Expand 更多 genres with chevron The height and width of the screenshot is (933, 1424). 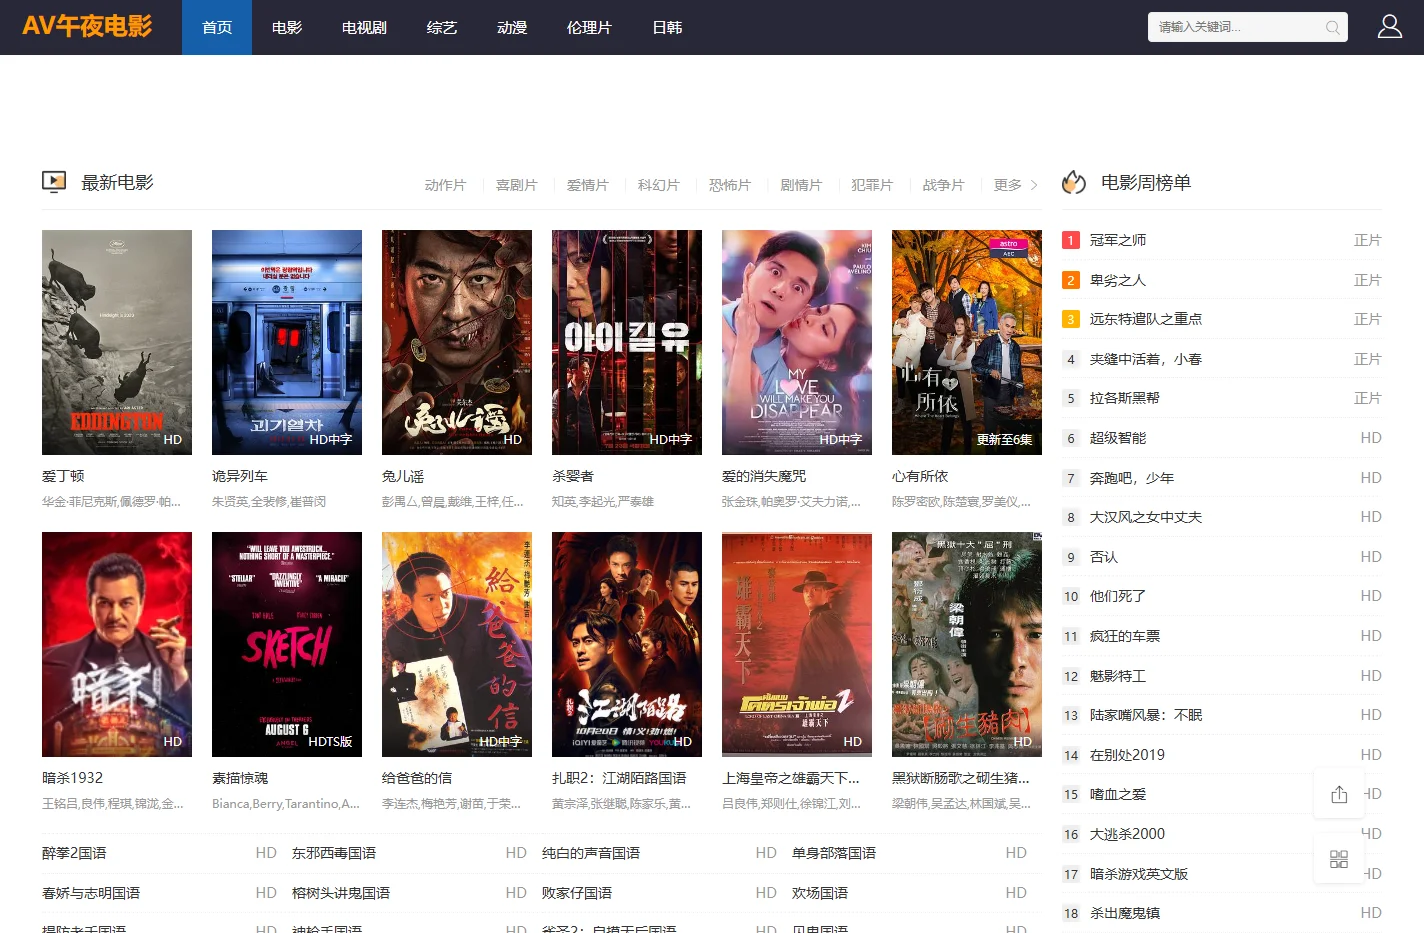pyautogui.click(x=1015, y=185)
